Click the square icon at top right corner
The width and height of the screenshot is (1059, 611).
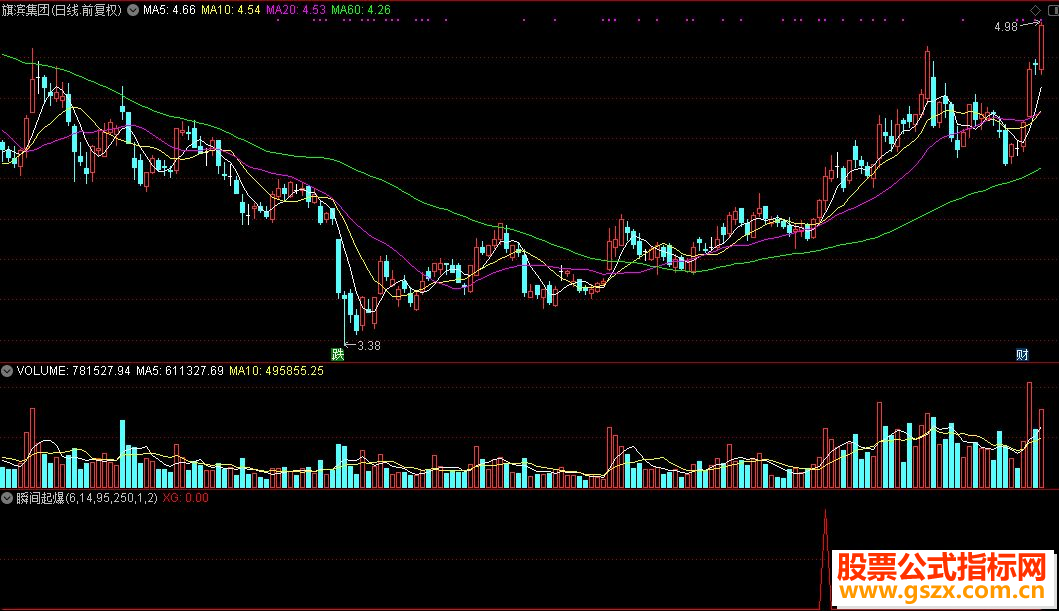point(1052,10)
